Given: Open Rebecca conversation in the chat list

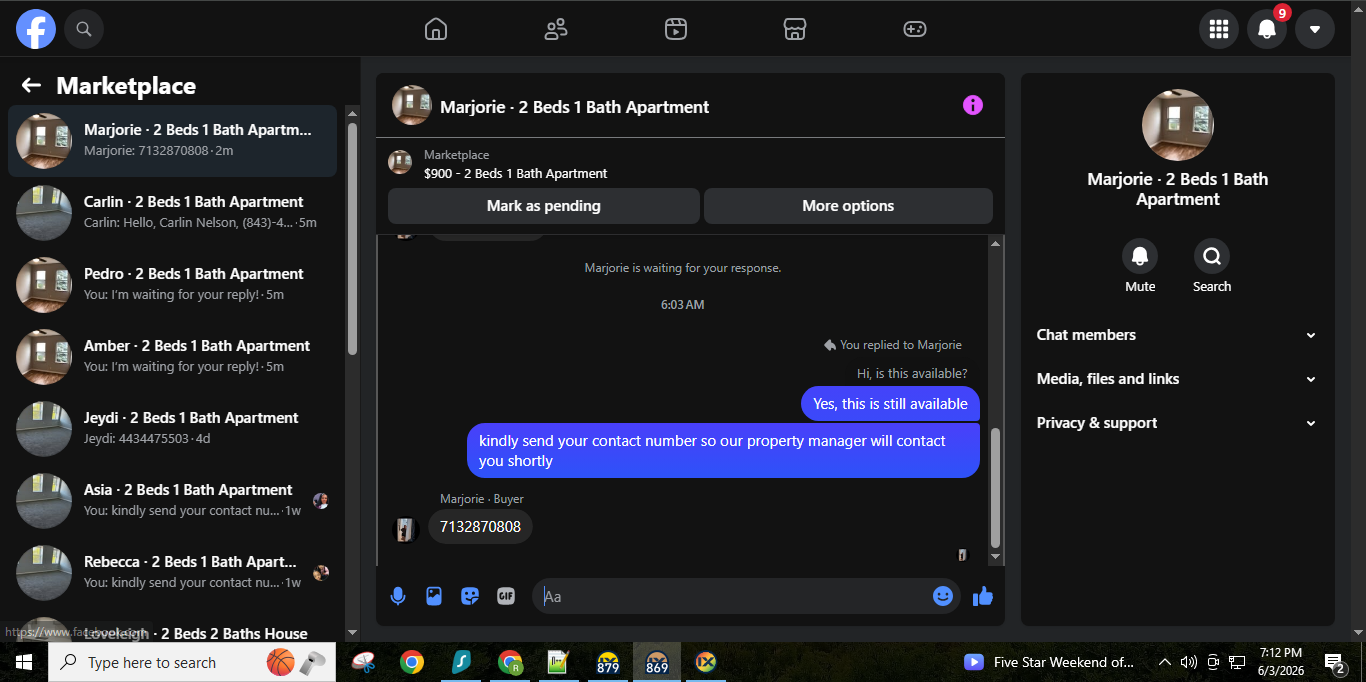Looking at the screenshot, I should (x=172, y=573).
